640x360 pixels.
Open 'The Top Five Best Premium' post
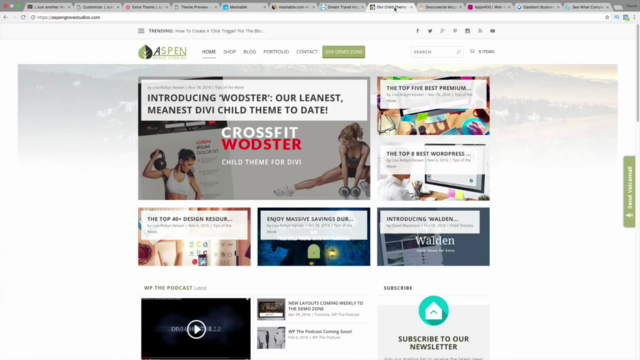pyautogui.click(x=429, y=88)
